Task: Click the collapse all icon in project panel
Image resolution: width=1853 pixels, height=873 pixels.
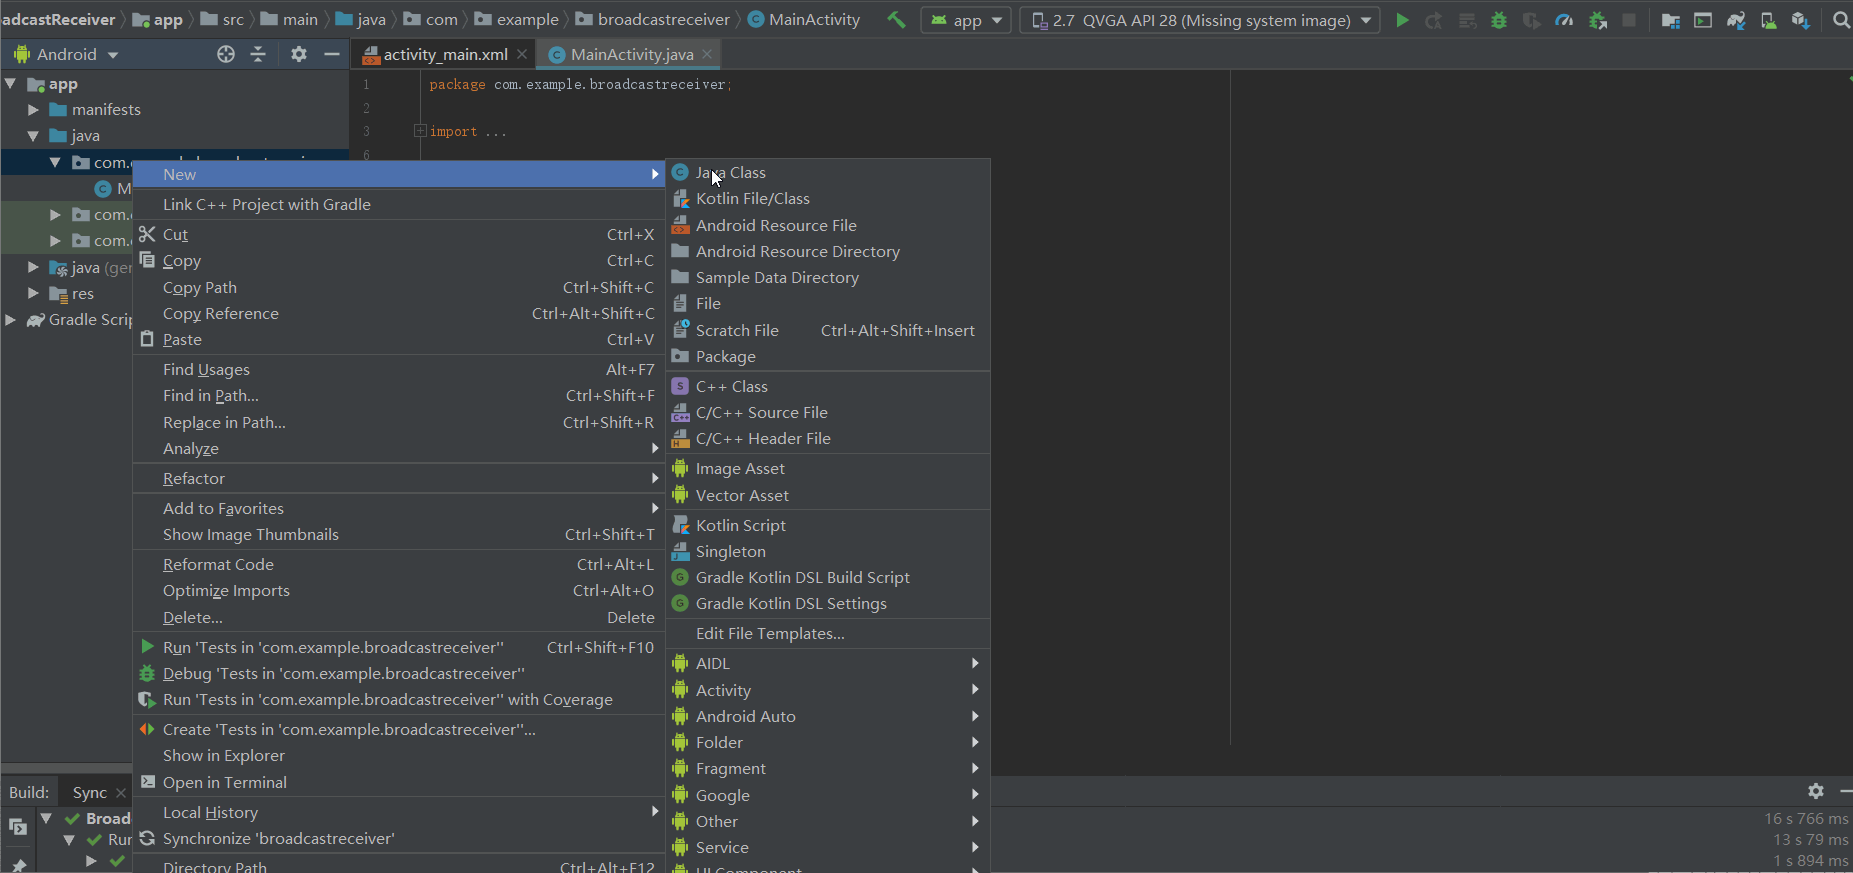Action: coord(258,54)
